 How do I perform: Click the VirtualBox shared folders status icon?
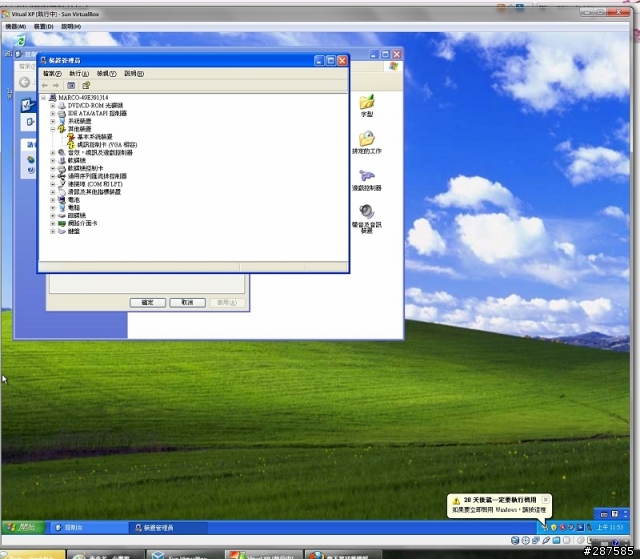(x=556, y=541)
